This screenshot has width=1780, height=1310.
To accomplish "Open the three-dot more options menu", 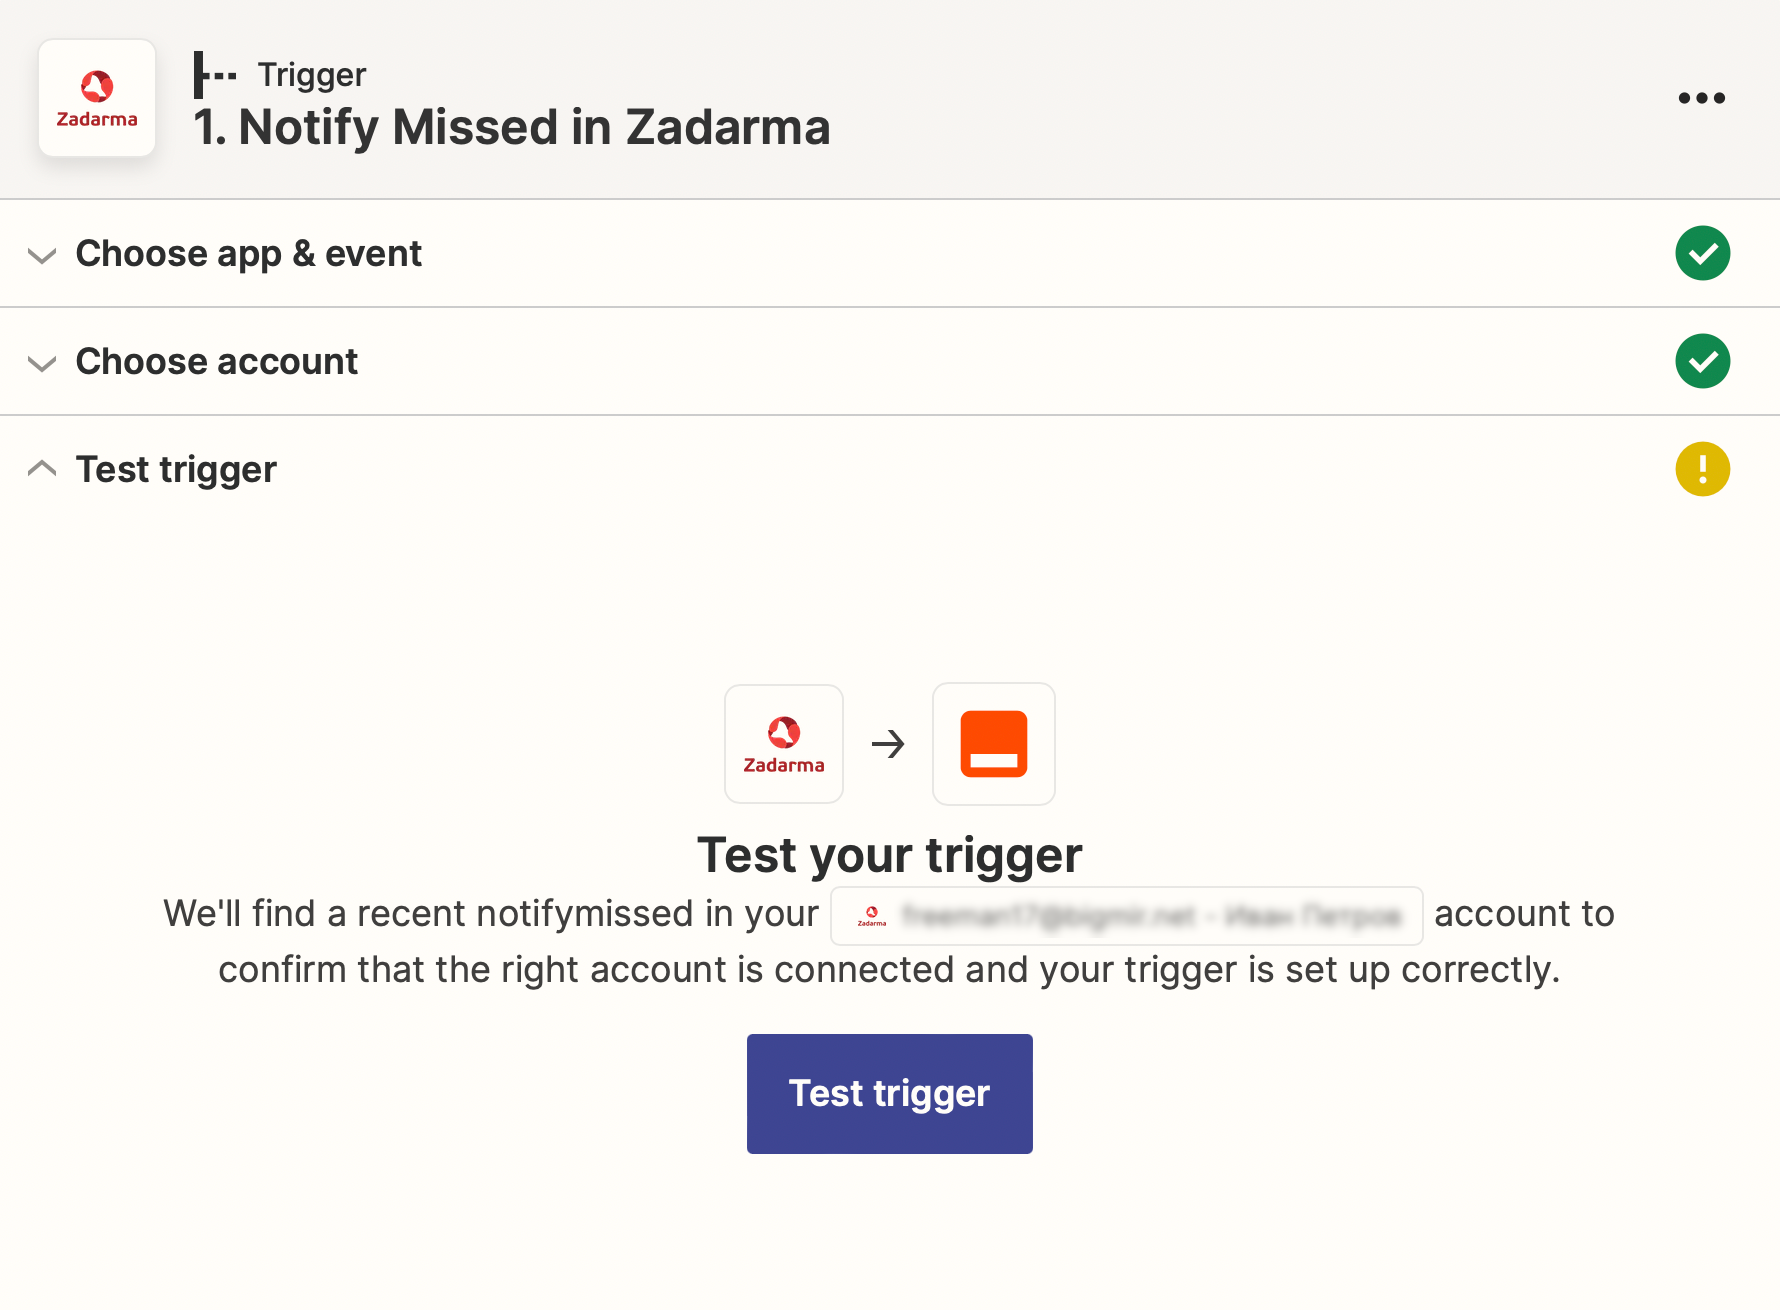I will (x=1701, y=98).
